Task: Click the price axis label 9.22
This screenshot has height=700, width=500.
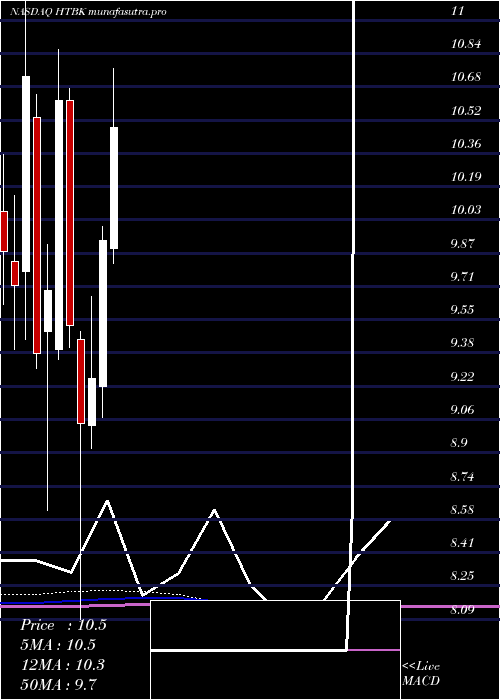Action: pos(462,376)
